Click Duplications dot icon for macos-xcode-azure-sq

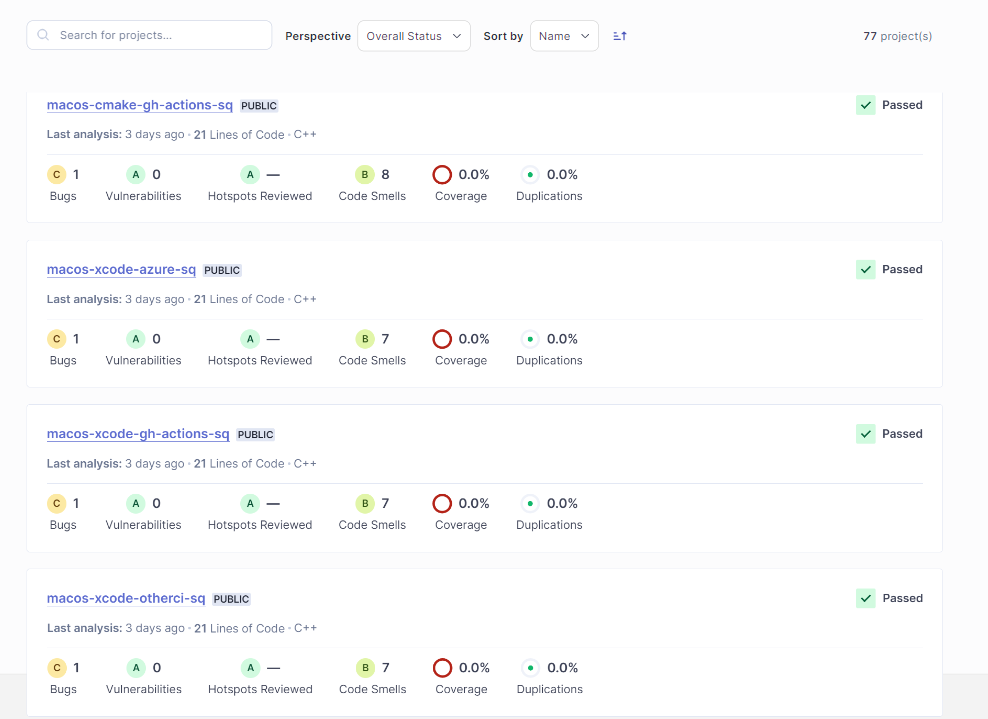[x=531, y=339]
